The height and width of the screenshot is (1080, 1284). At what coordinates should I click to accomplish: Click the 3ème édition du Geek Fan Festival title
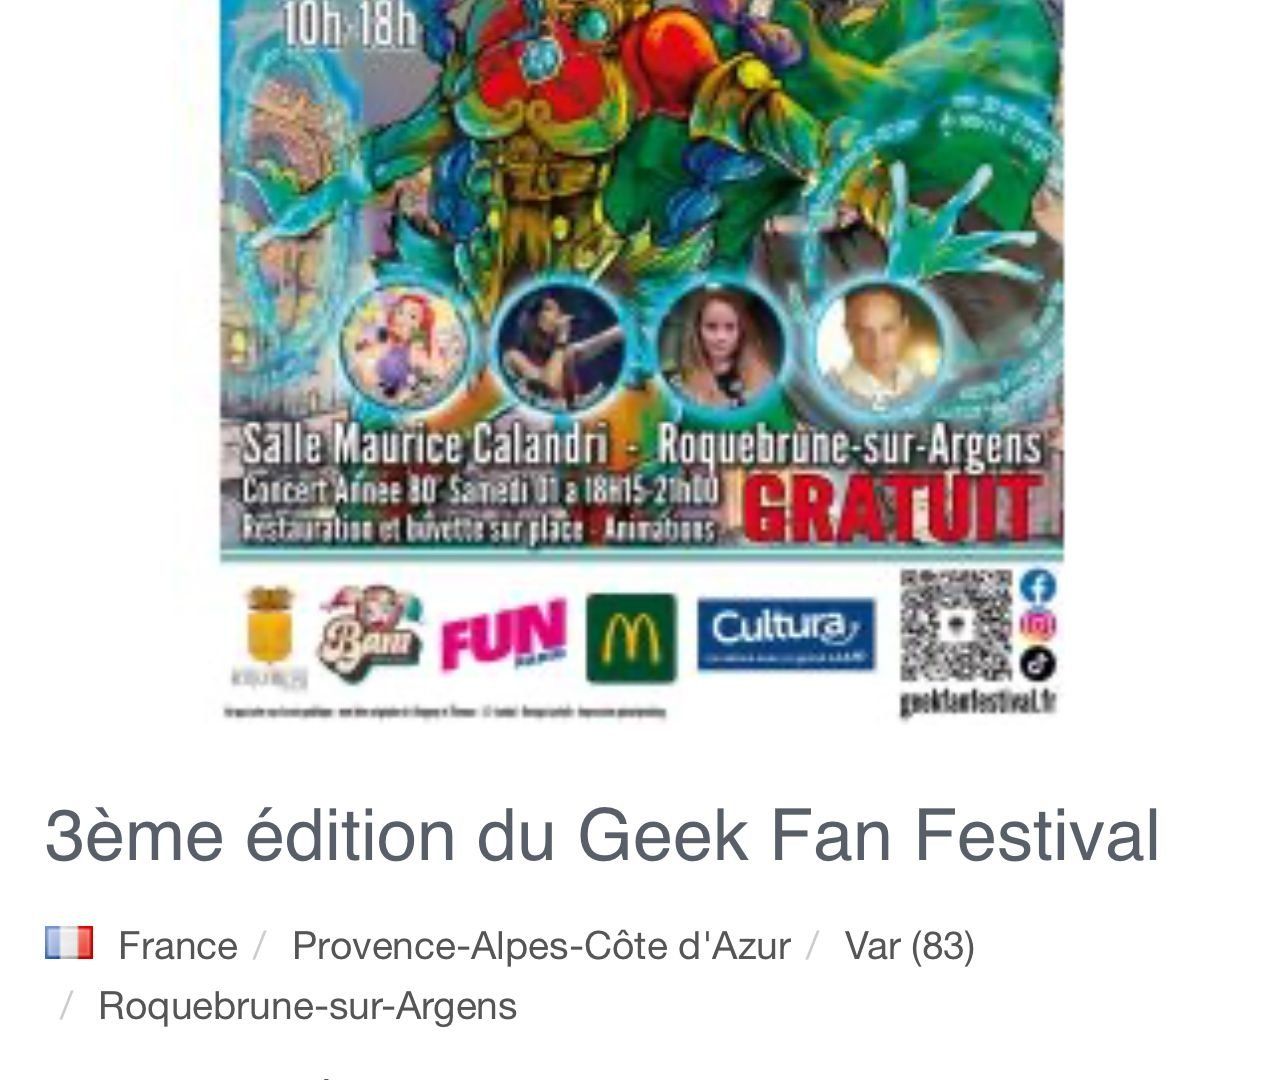pos(602,835)
